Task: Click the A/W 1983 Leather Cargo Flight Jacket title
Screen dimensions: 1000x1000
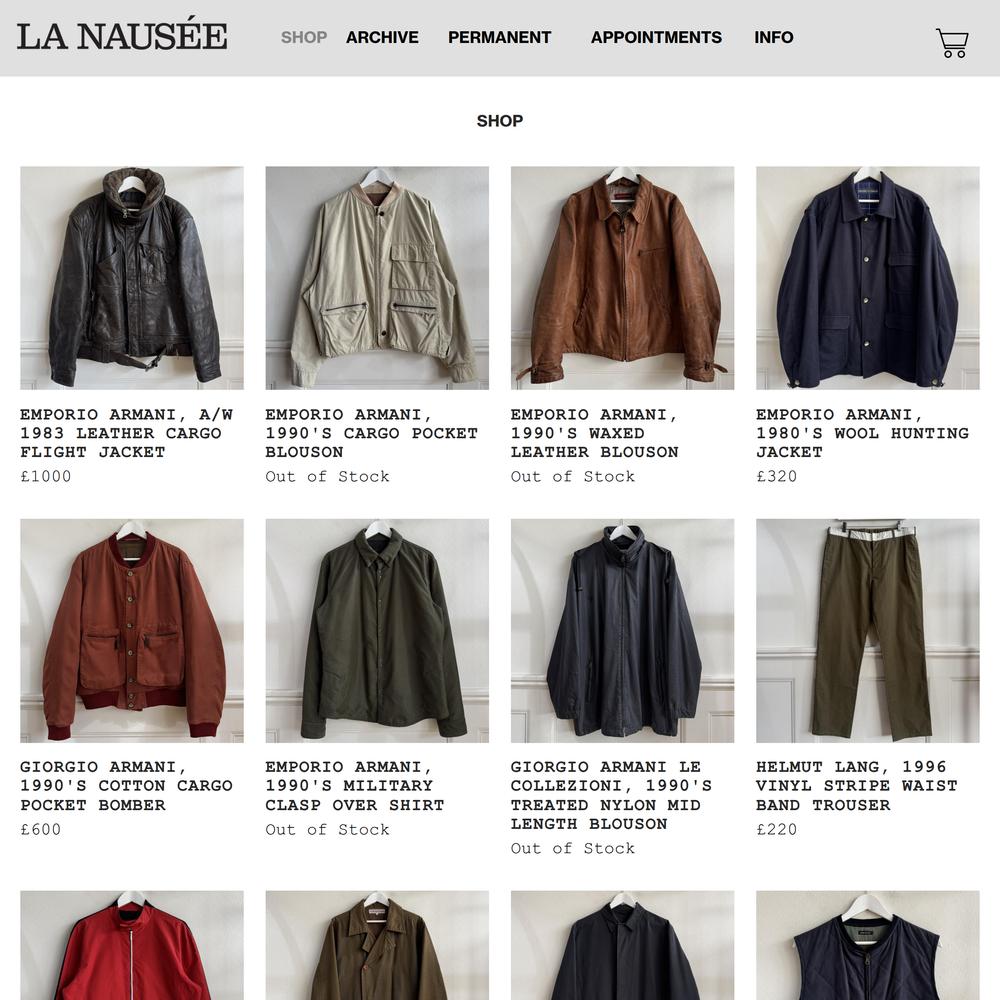Action: (126, 433)
